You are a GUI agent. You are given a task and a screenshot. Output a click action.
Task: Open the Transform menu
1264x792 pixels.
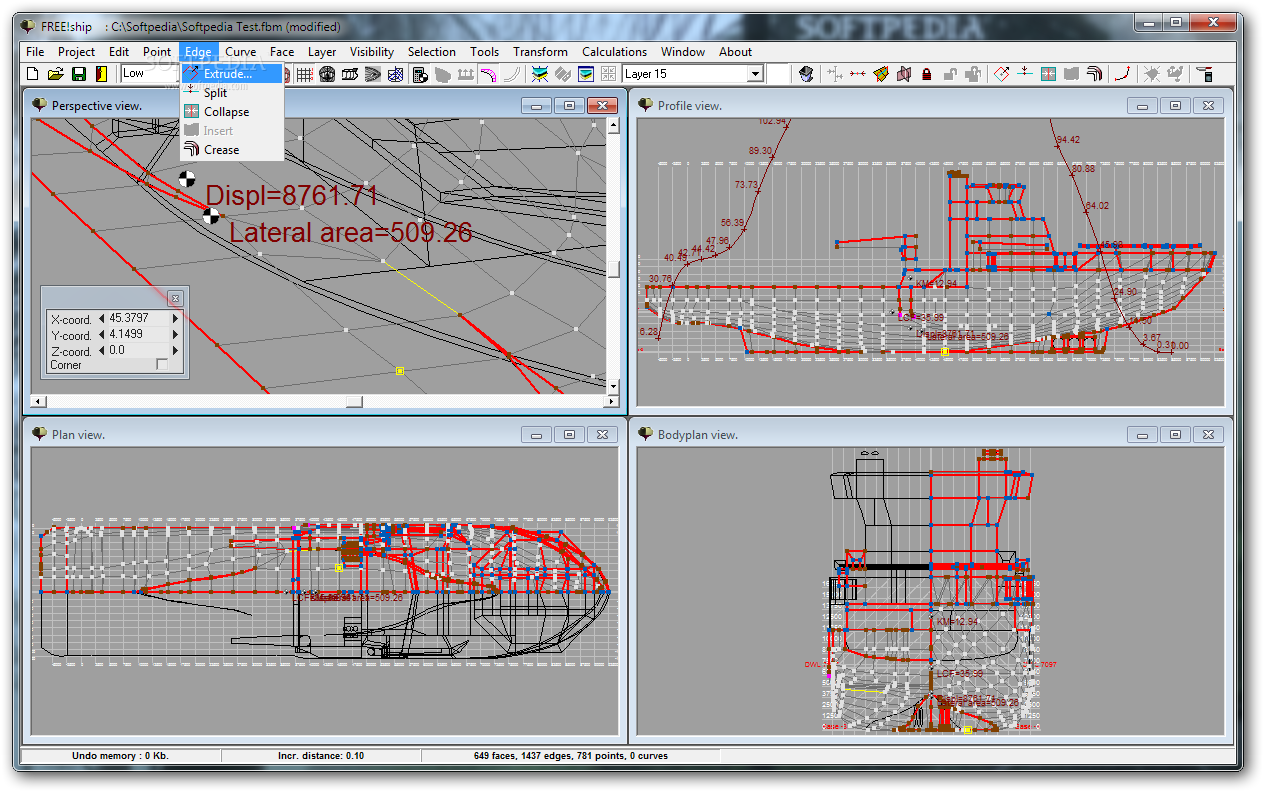coord(540,51)
